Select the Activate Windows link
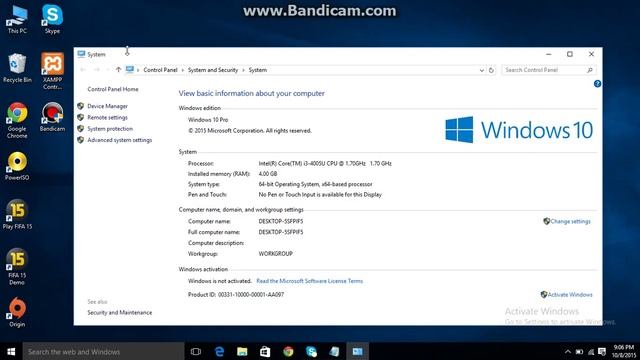640x360 pixels. 569,295
